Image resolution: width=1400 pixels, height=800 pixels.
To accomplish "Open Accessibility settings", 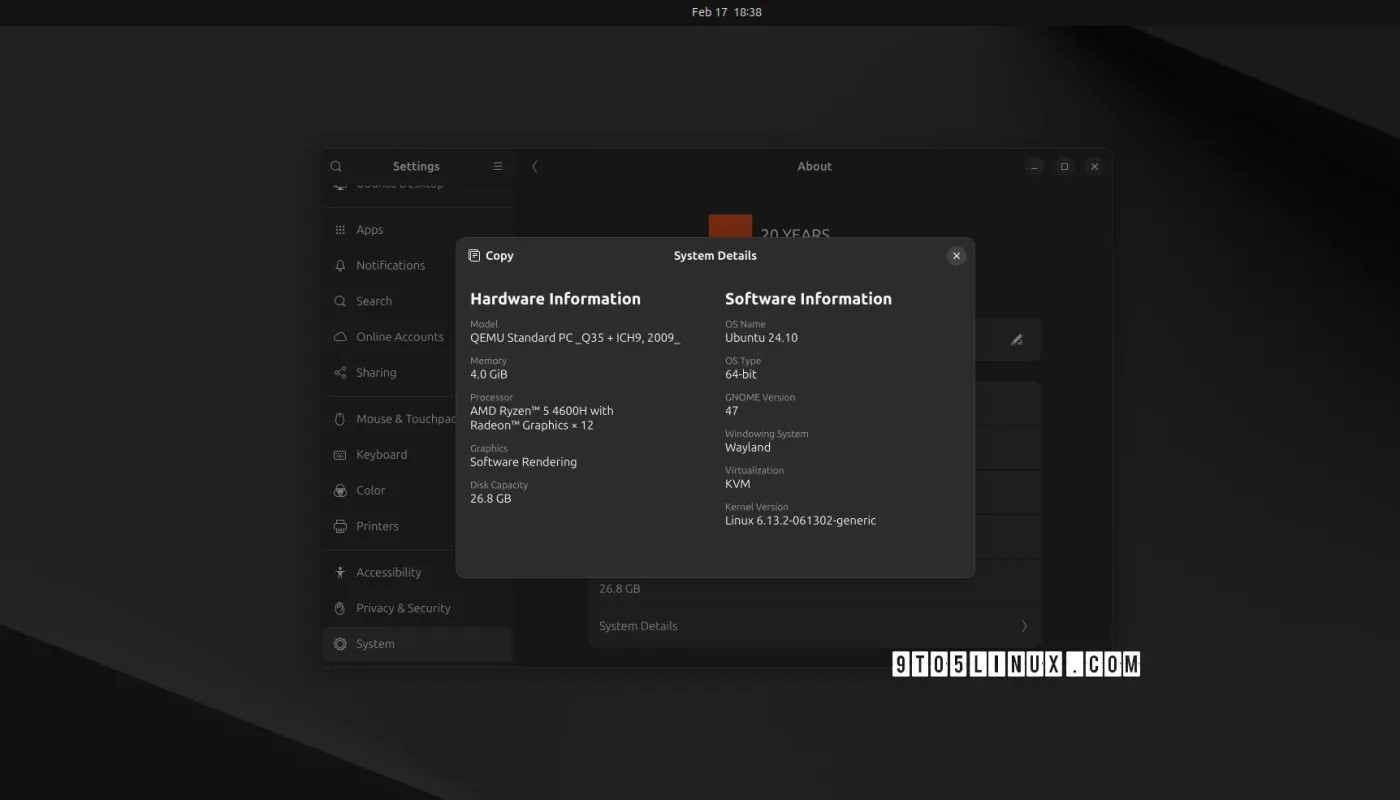I will (417, 573).
